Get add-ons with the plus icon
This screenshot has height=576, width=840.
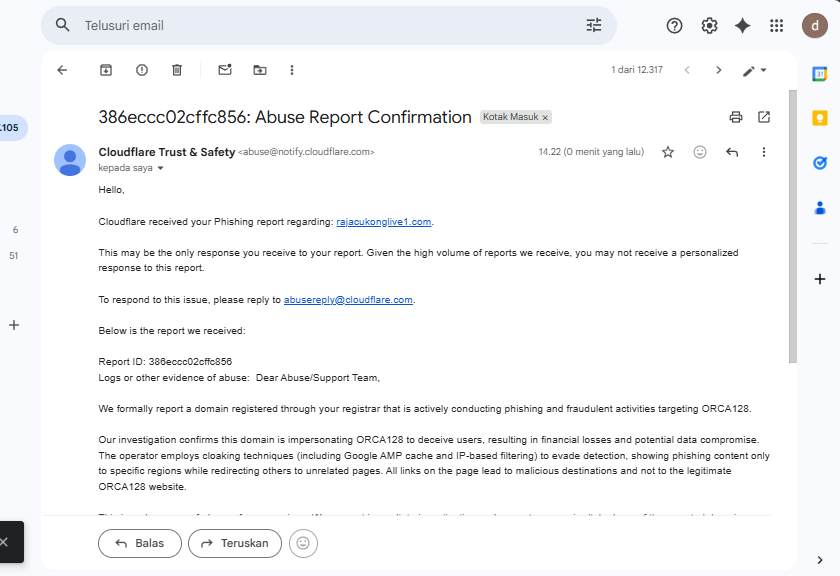[820, 279]
